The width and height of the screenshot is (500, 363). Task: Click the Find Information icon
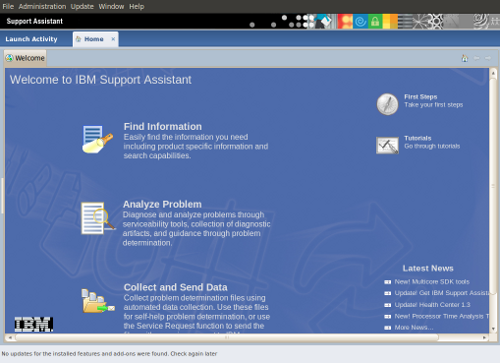[97, 139]
